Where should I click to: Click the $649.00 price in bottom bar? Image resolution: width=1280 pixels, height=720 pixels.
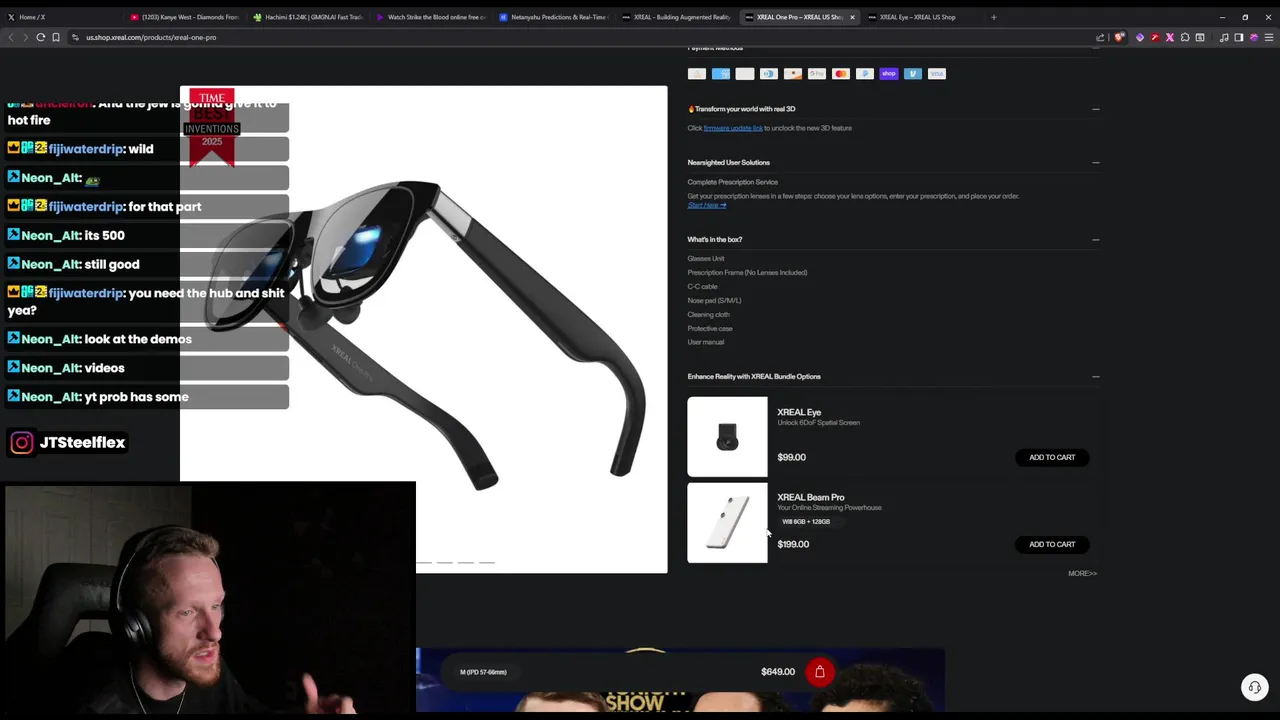(778, 672)
